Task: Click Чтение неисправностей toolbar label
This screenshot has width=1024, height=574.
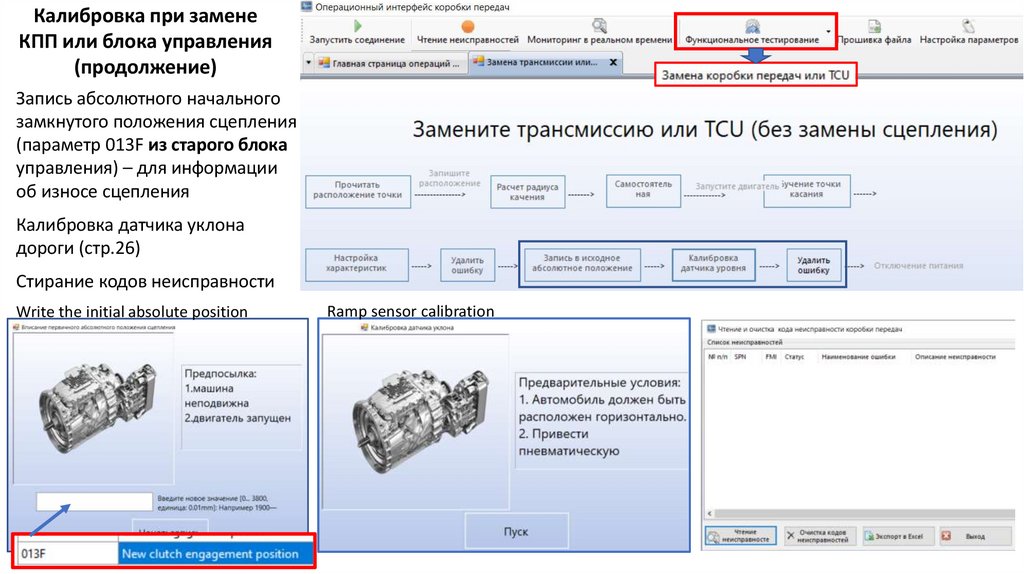Action: point(468,40)
